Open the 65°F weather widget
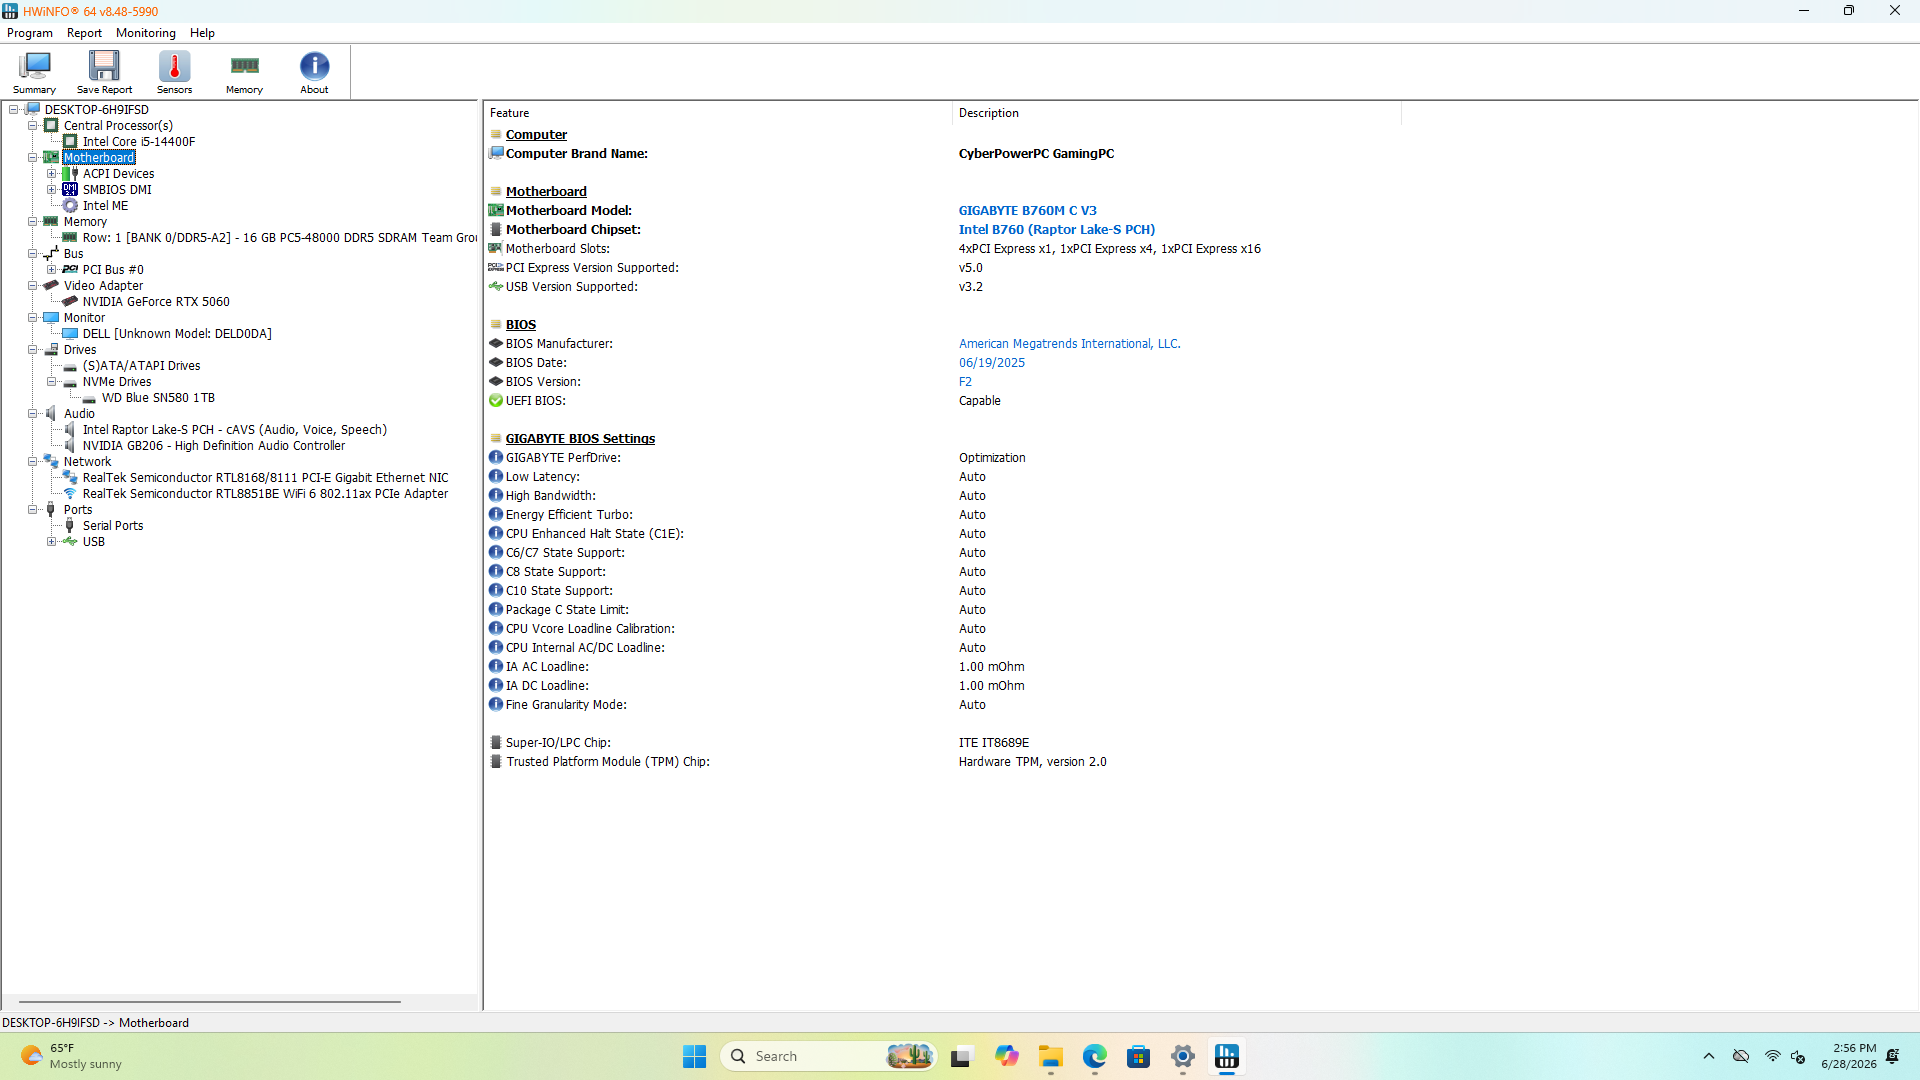 pos(72,1057)
